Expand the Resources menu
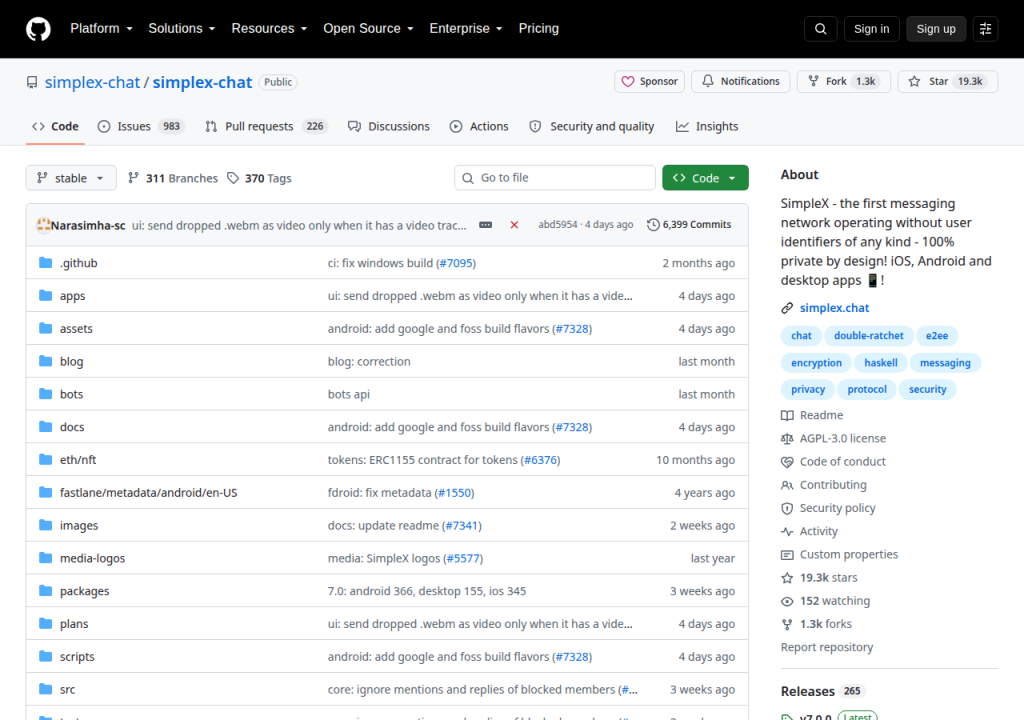Viewport: 1024px width, 720px height. (269, 29)
